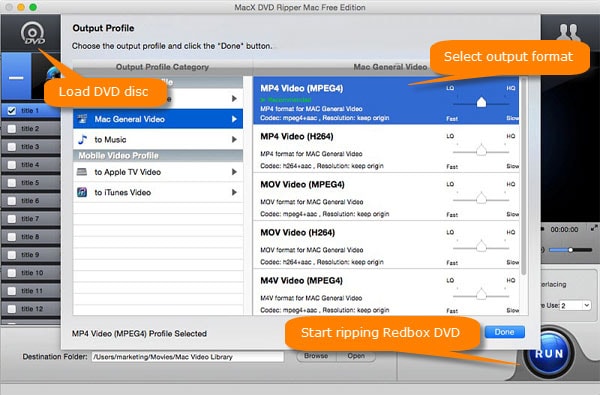Adjust the preview volume slider

pos(570,250)
